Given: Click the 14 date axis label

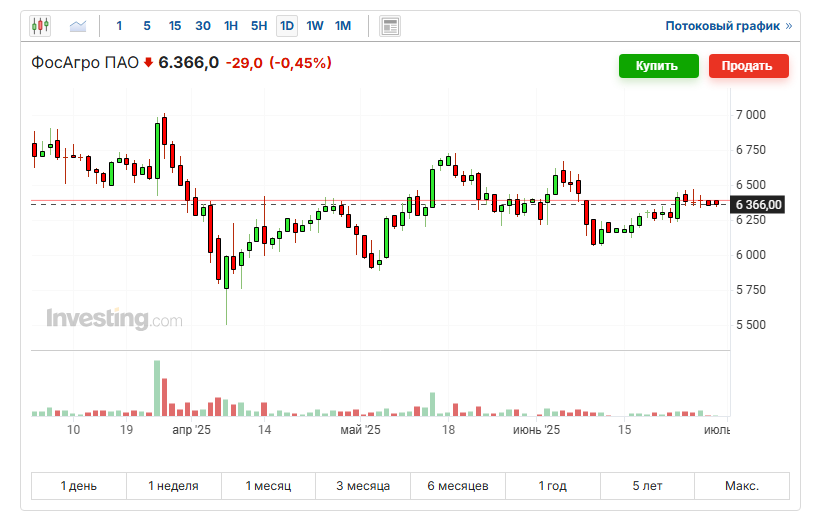Looking at the screenshot, I should click(x=265, y=430).
